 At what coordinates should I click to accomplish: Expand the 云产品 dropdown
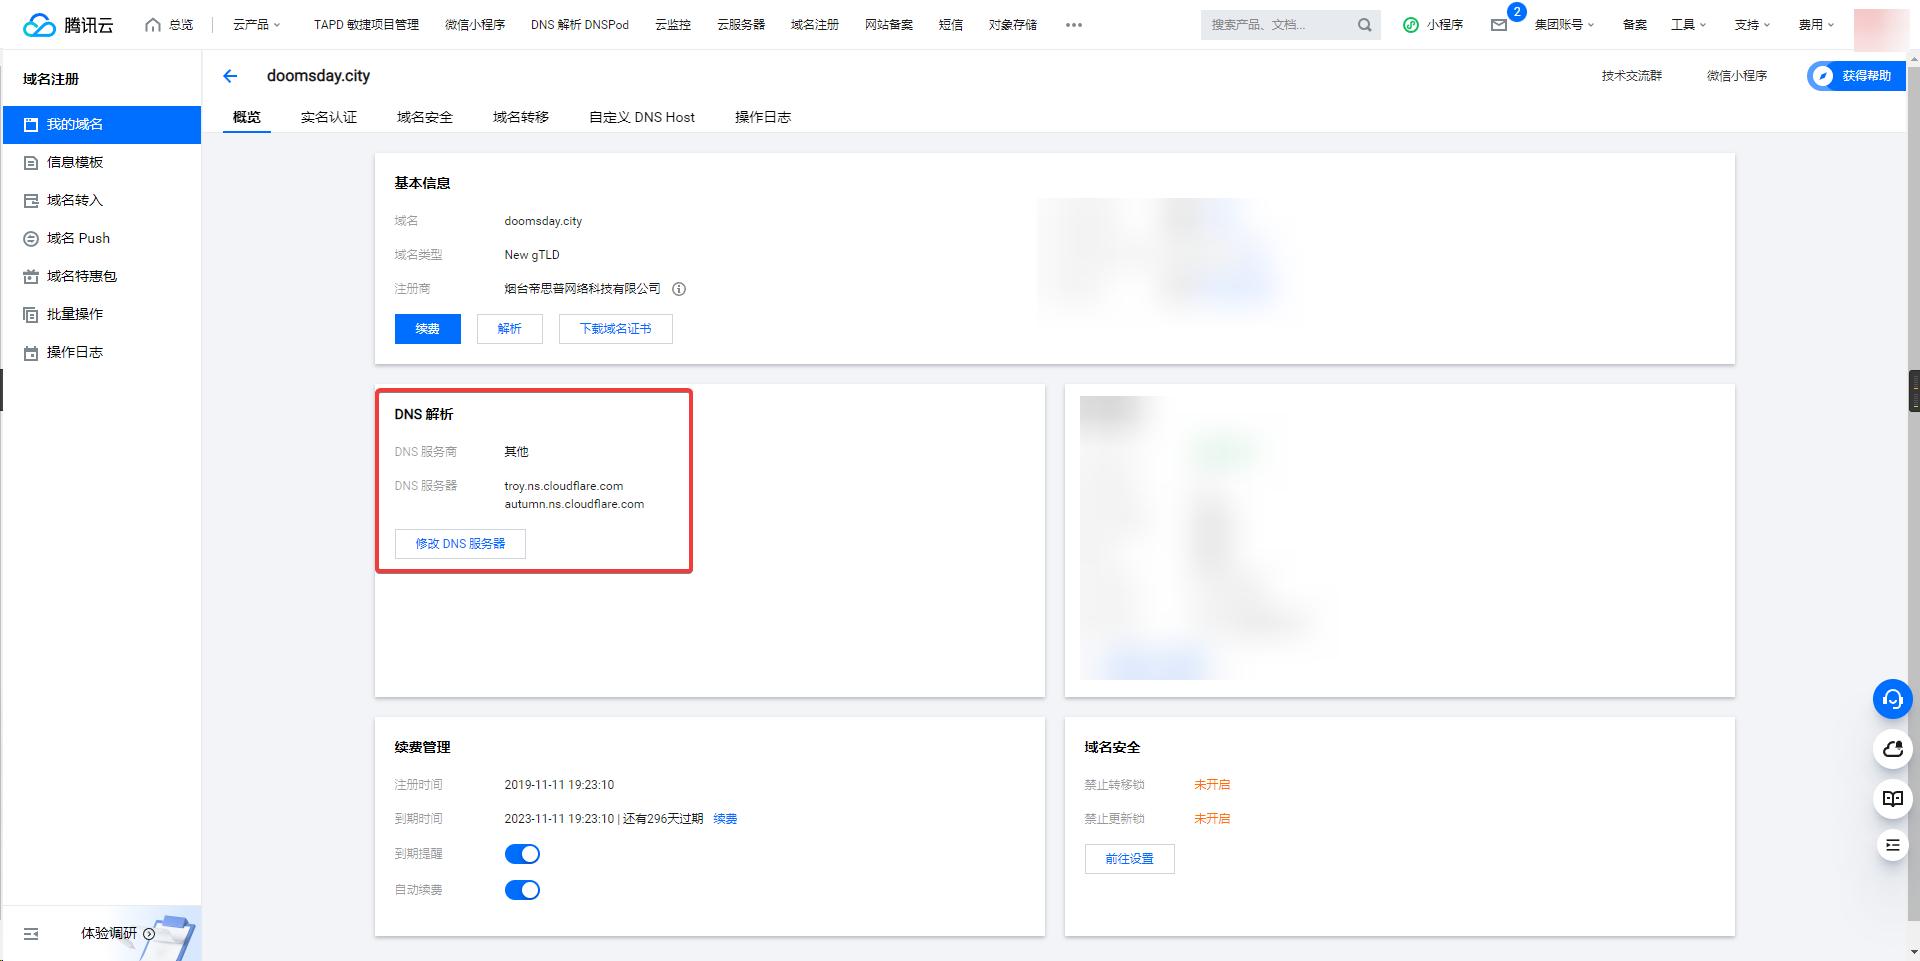point(256,25)
